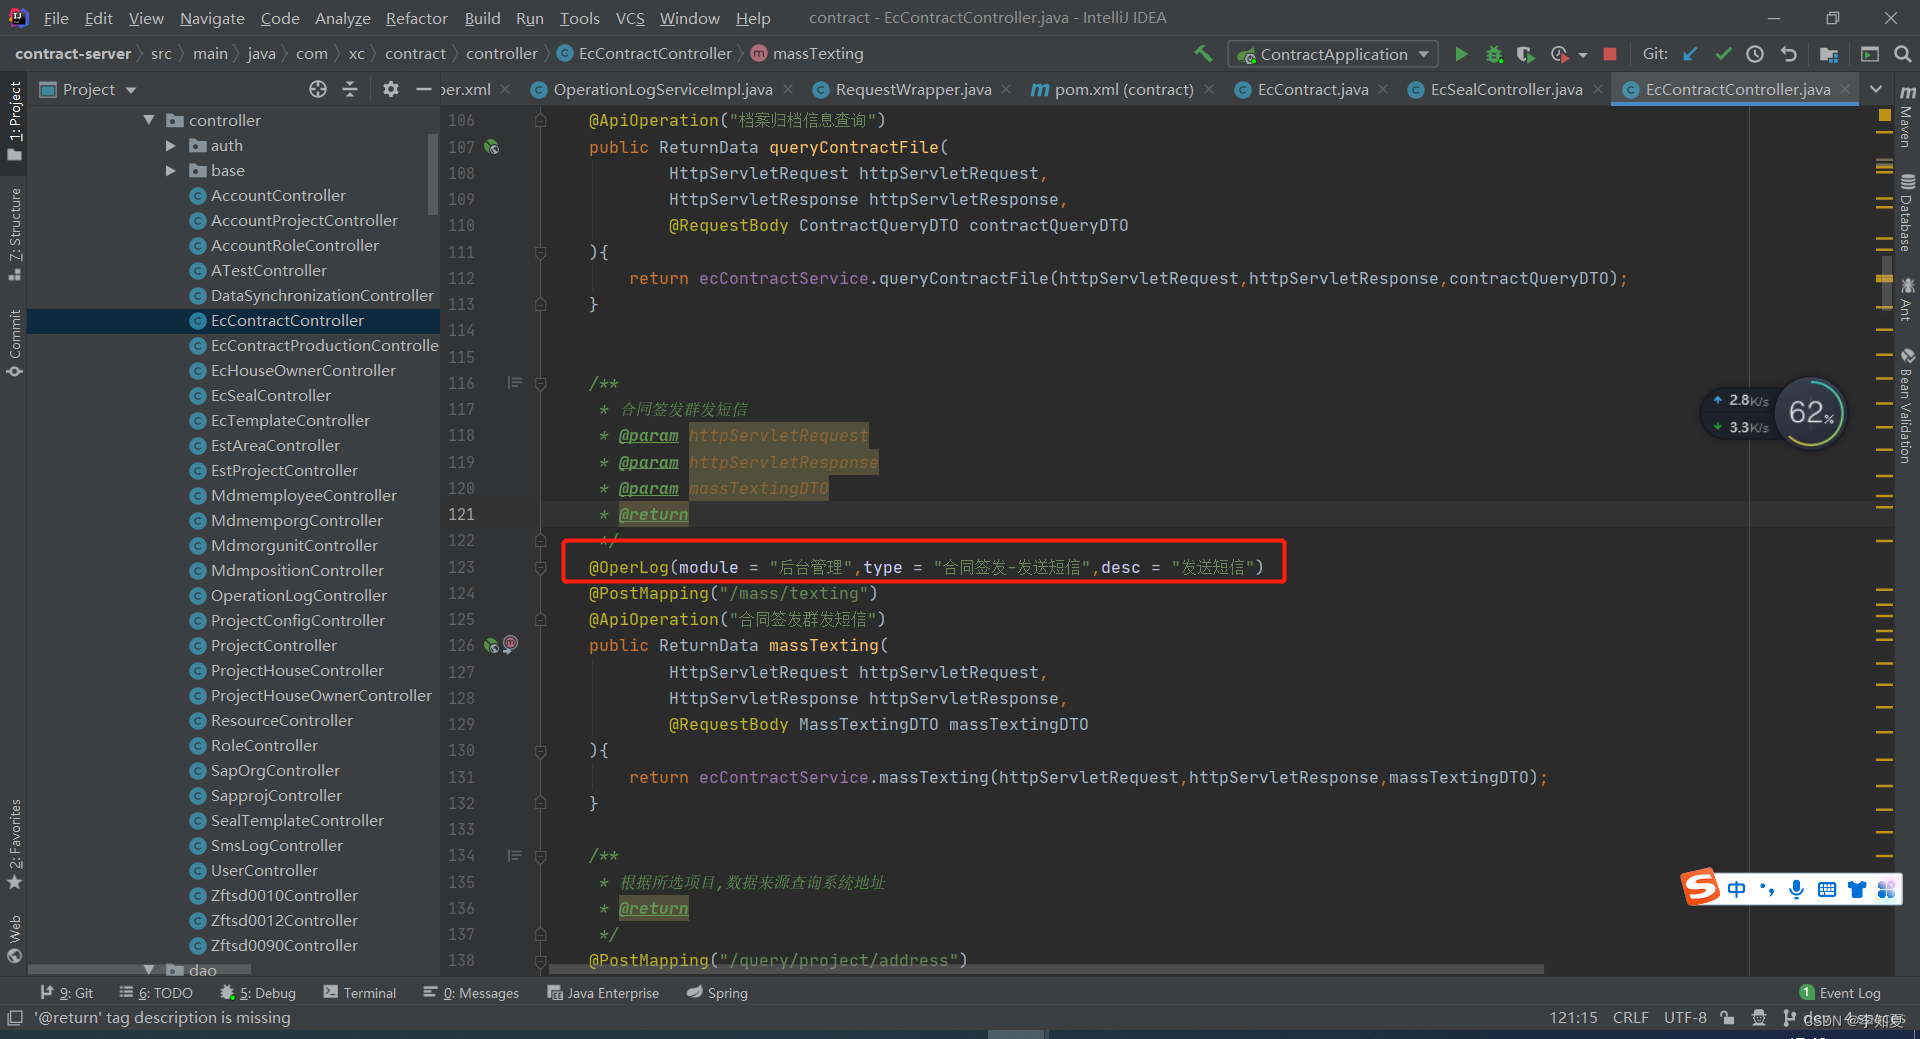Open the Spring tool window

tap(717, 993)
